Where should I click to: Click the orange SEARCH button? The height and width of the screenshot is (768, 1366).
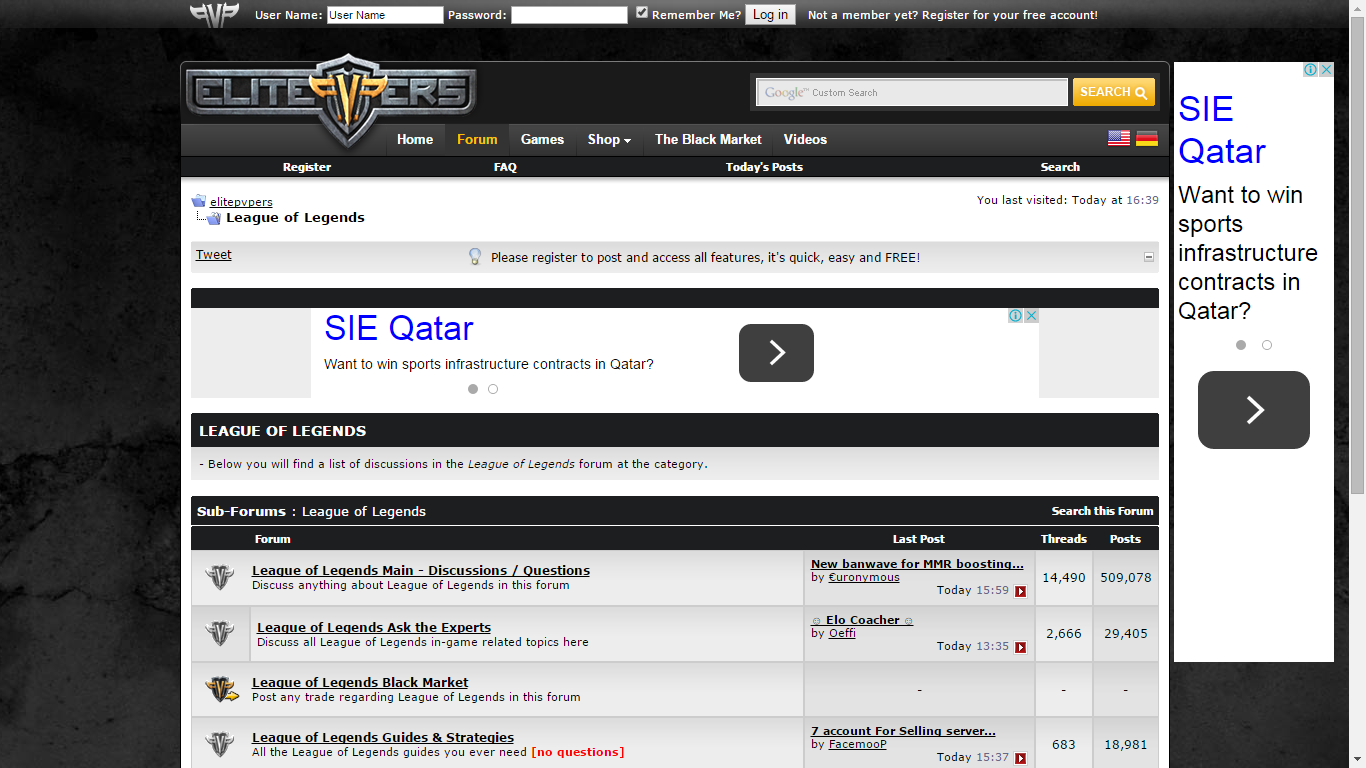coord(1113,92)
